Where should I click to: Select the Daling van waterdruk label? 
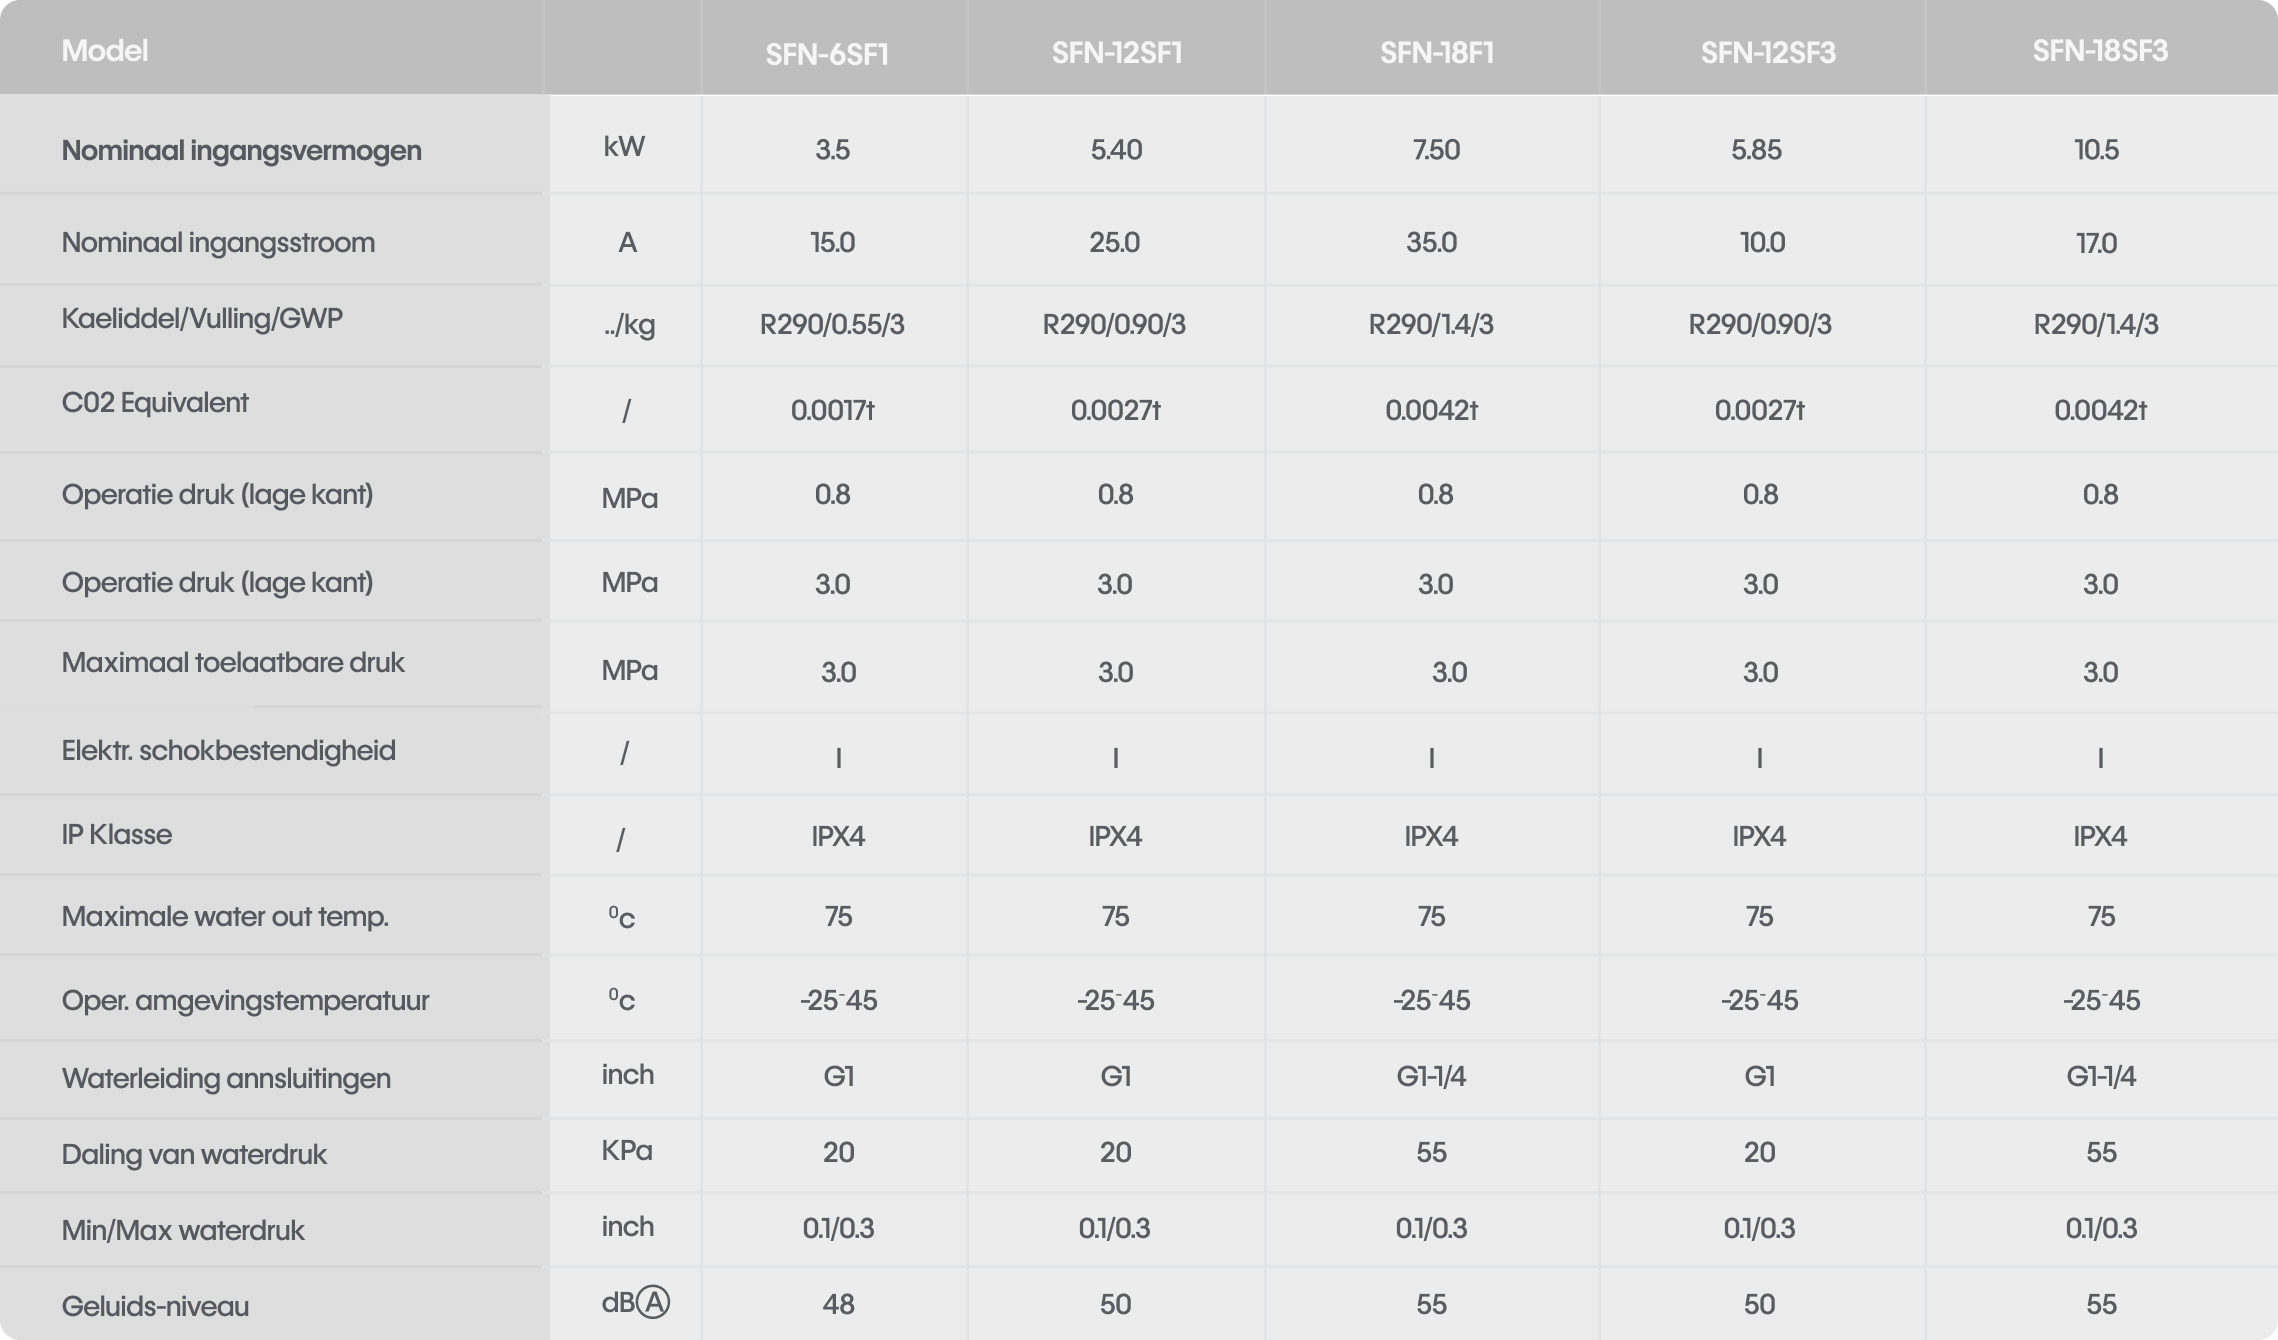tap(194, 1155)
